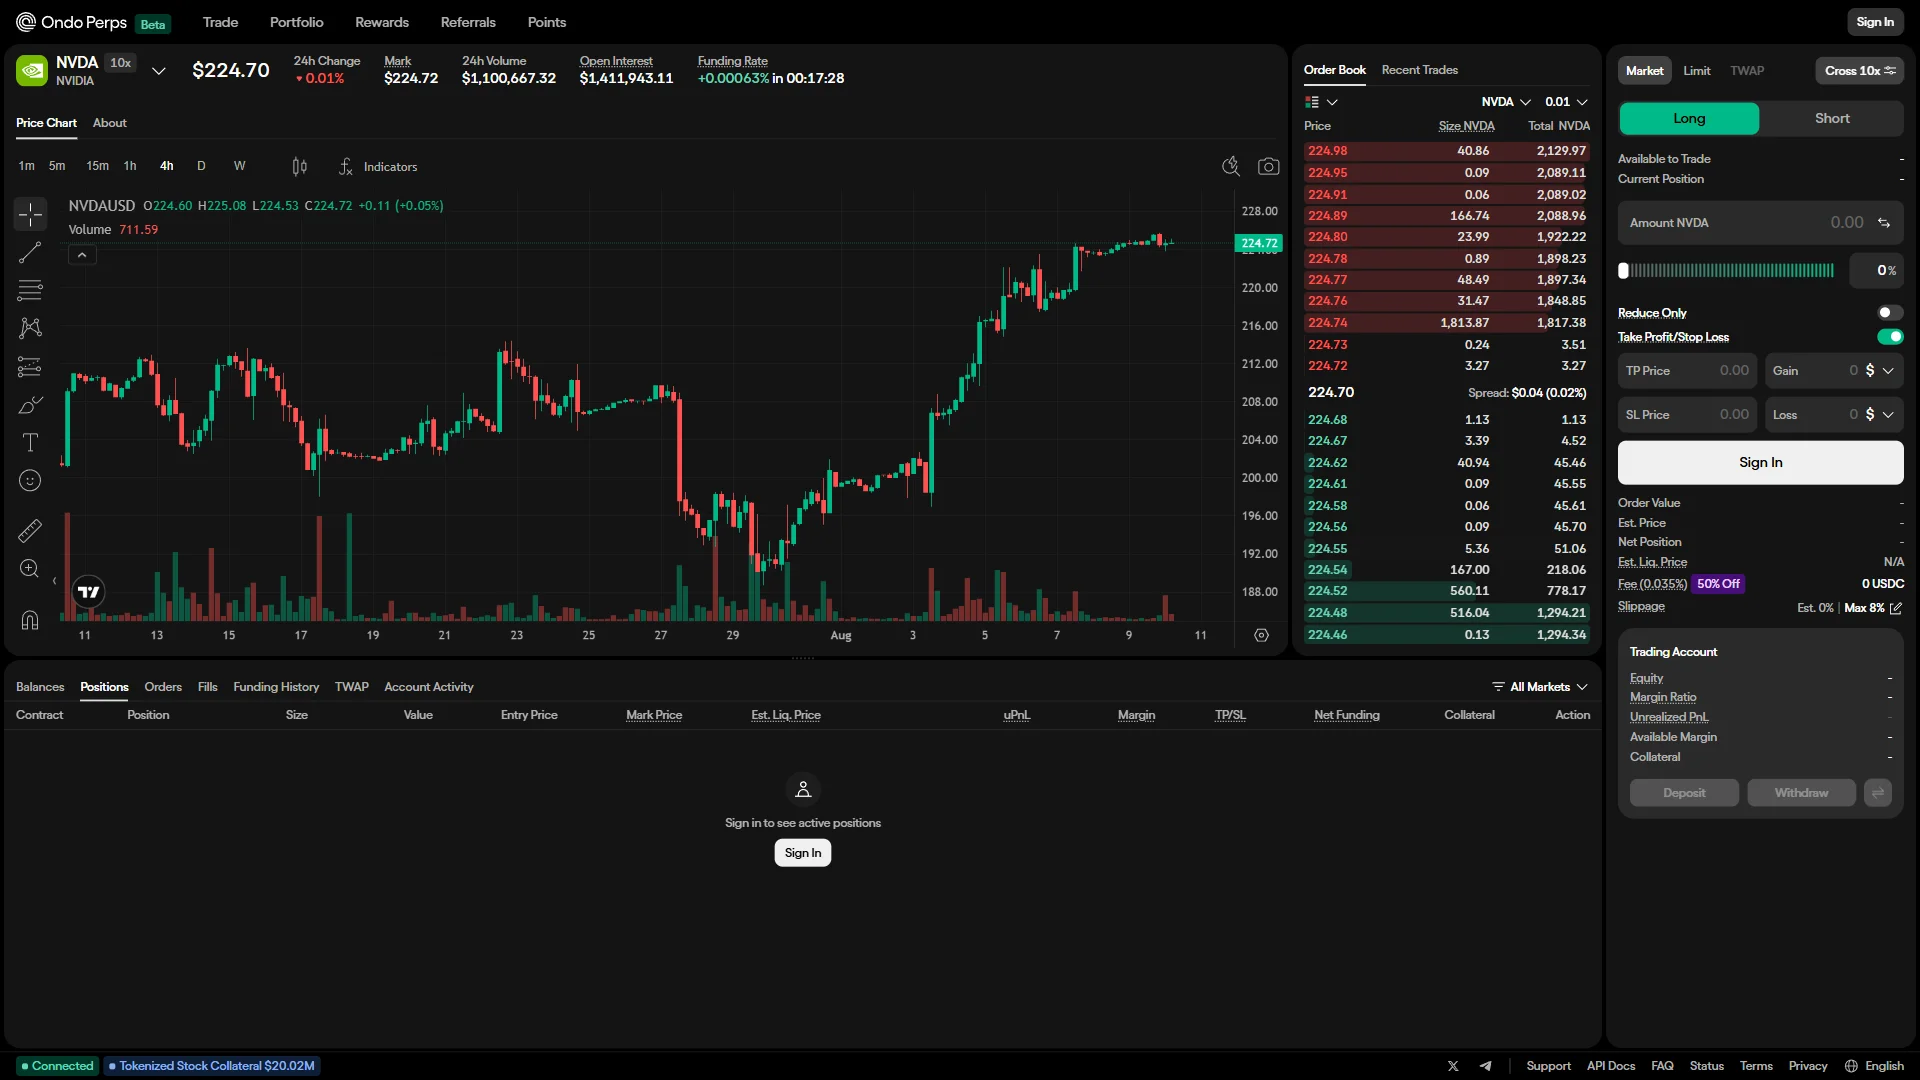
Task: Toggle the magnet mode icon
Action: tap(30, 620)
